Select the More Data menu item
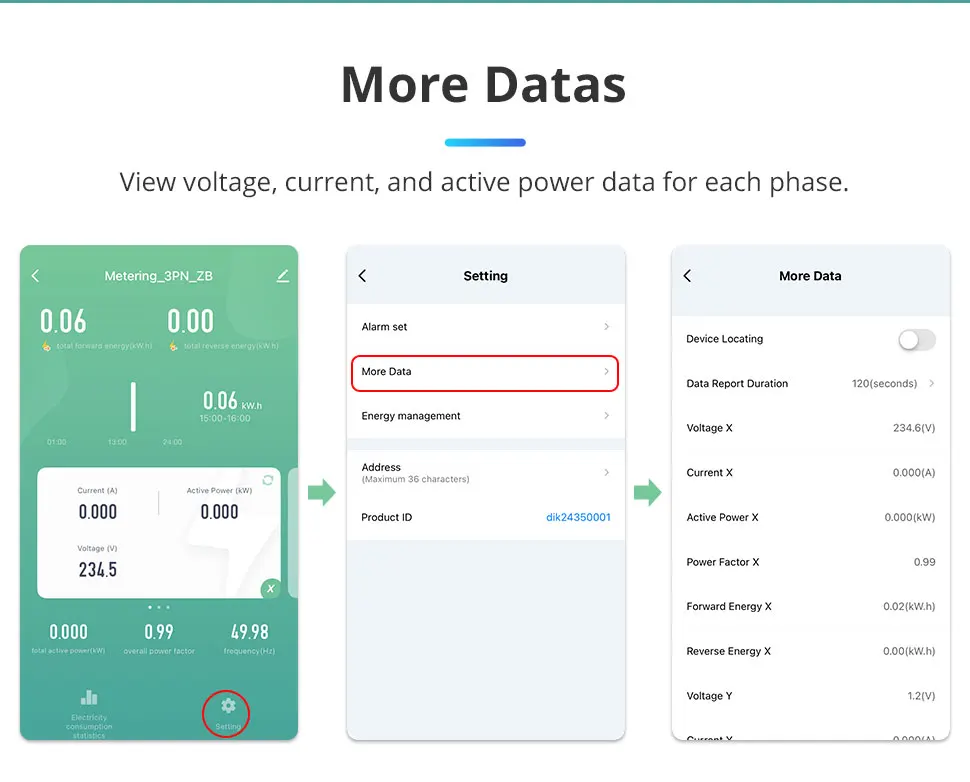This screenshot has height=782, width=970. click(485, 372)
